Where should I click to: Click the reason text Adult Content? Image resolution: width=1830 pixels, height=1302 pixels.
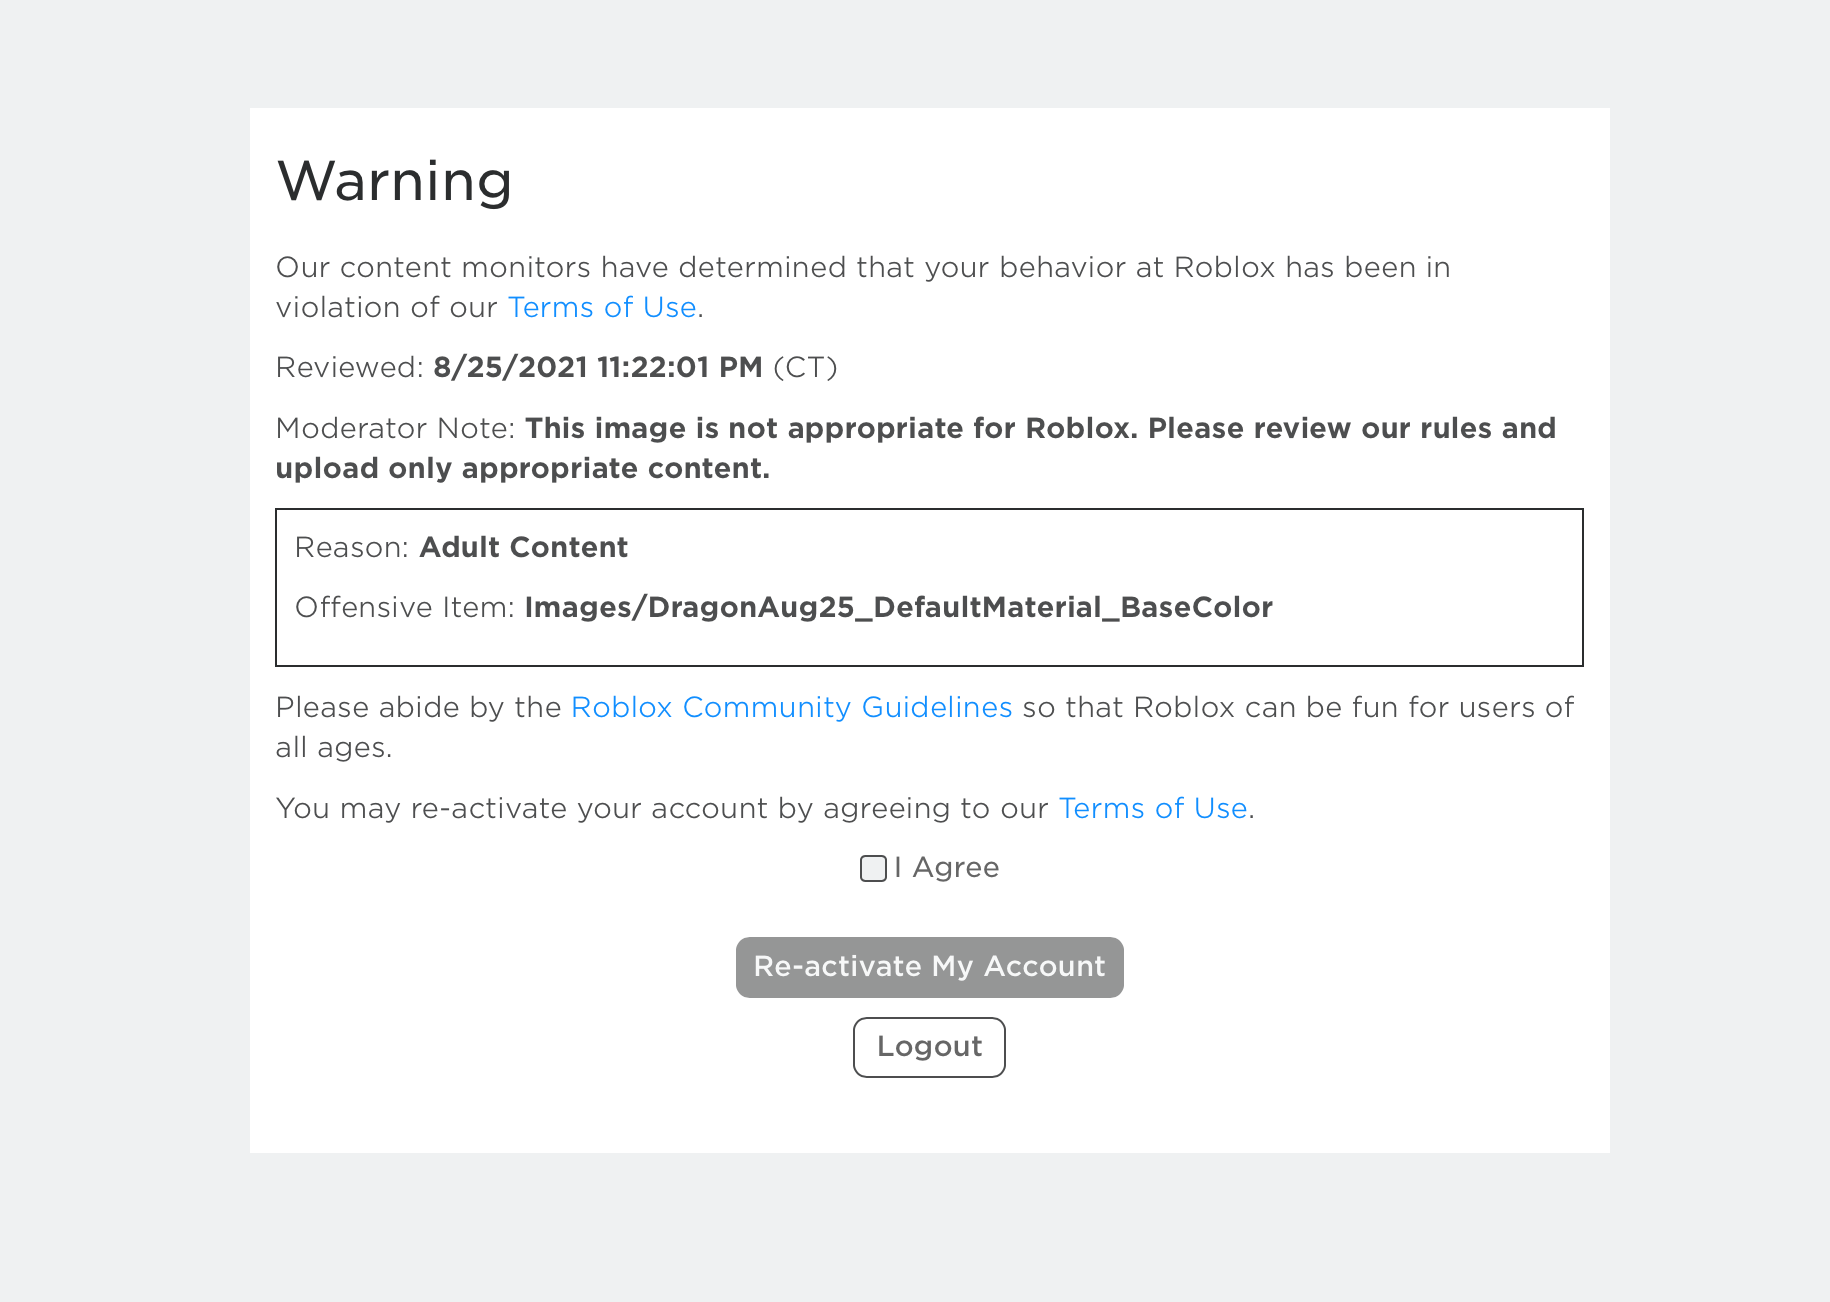point(523,547)
